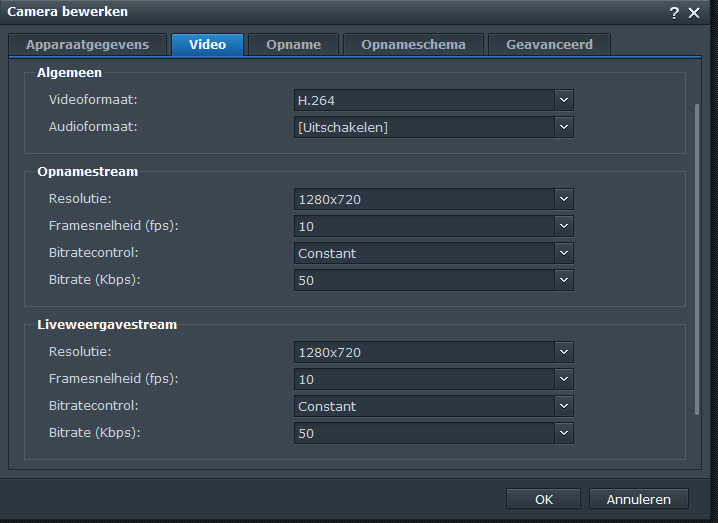This screenshot has width=718, height=523.
Task: Open the Audioformaat dropdown
Action: click(564, 127)
